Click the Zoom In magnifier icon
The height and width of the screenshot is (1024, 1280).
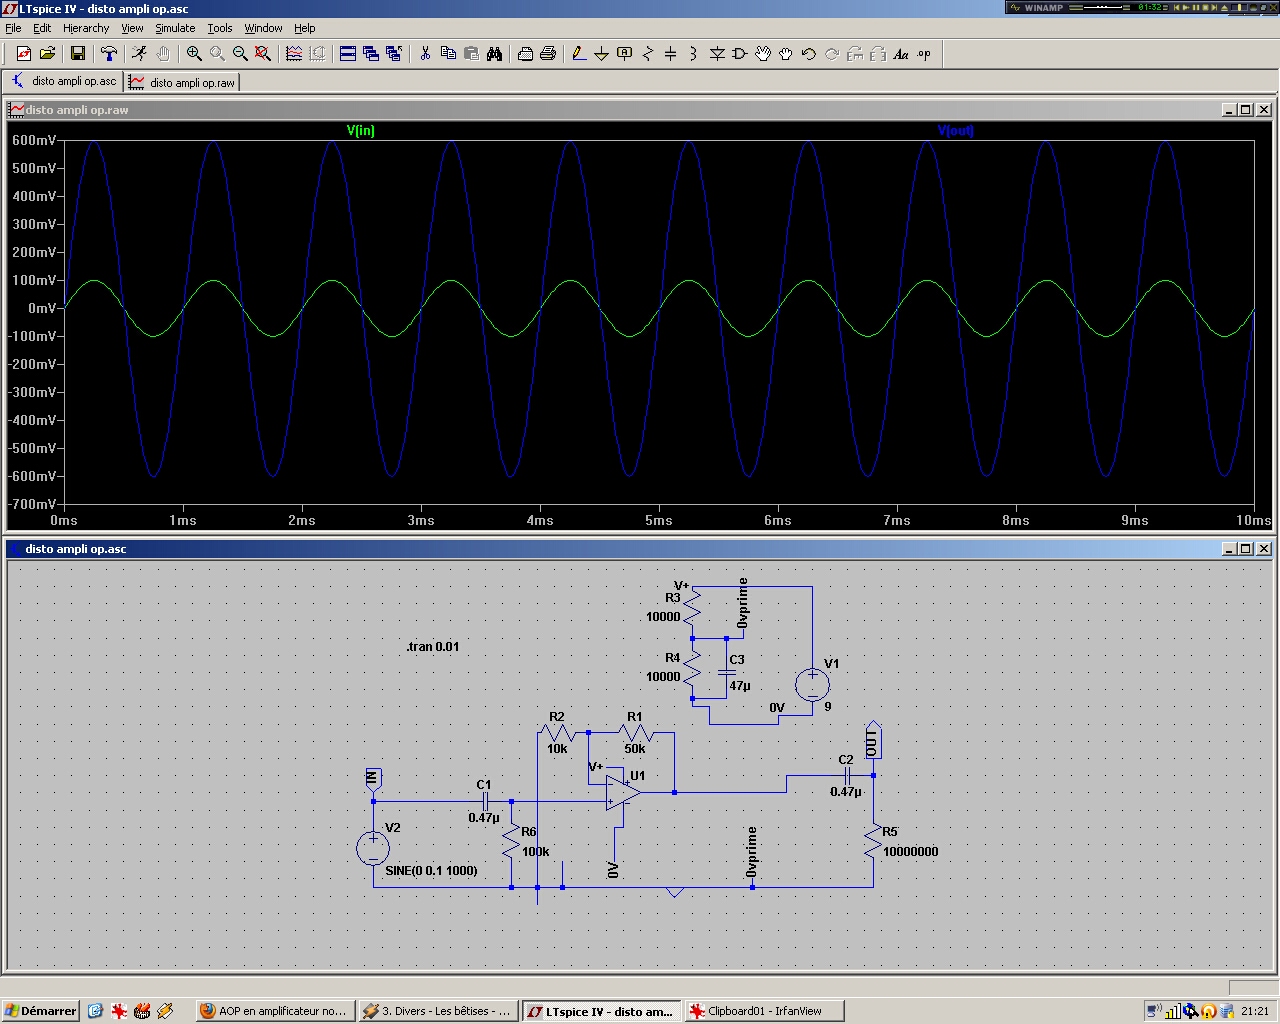[194, 54]
